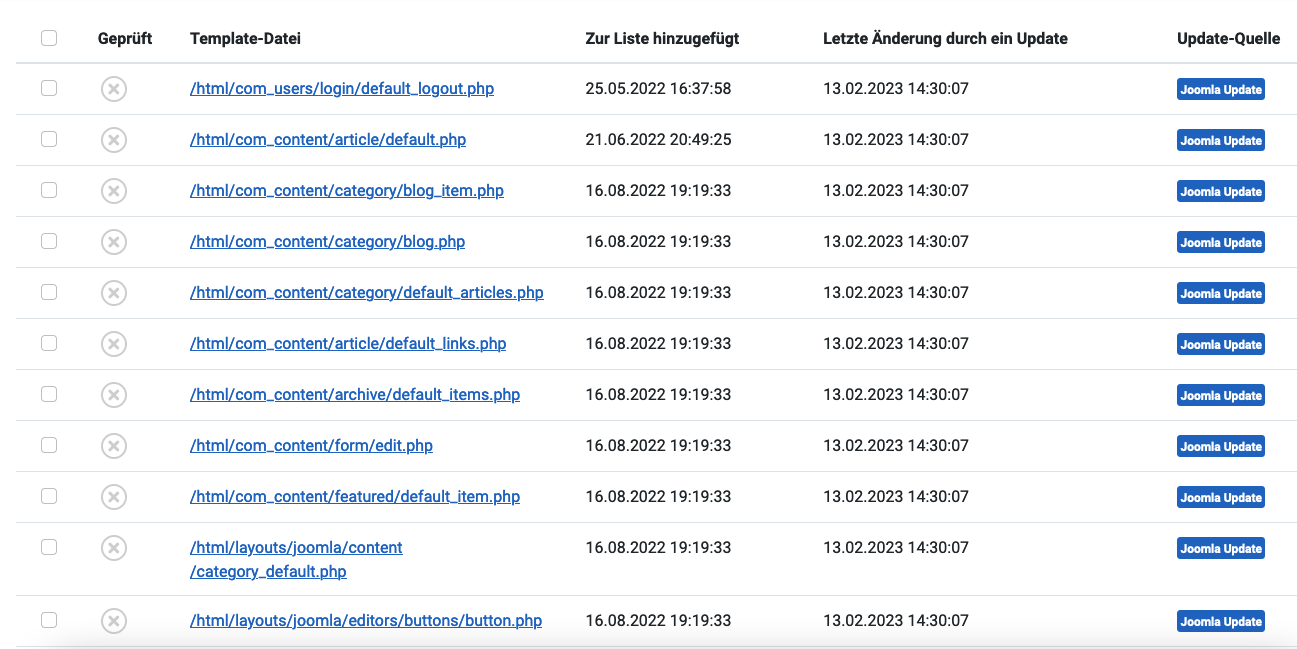Tick the select-all checkbox in table header
The width and height of the screenshot is (1297, 649).
[49, 38]
